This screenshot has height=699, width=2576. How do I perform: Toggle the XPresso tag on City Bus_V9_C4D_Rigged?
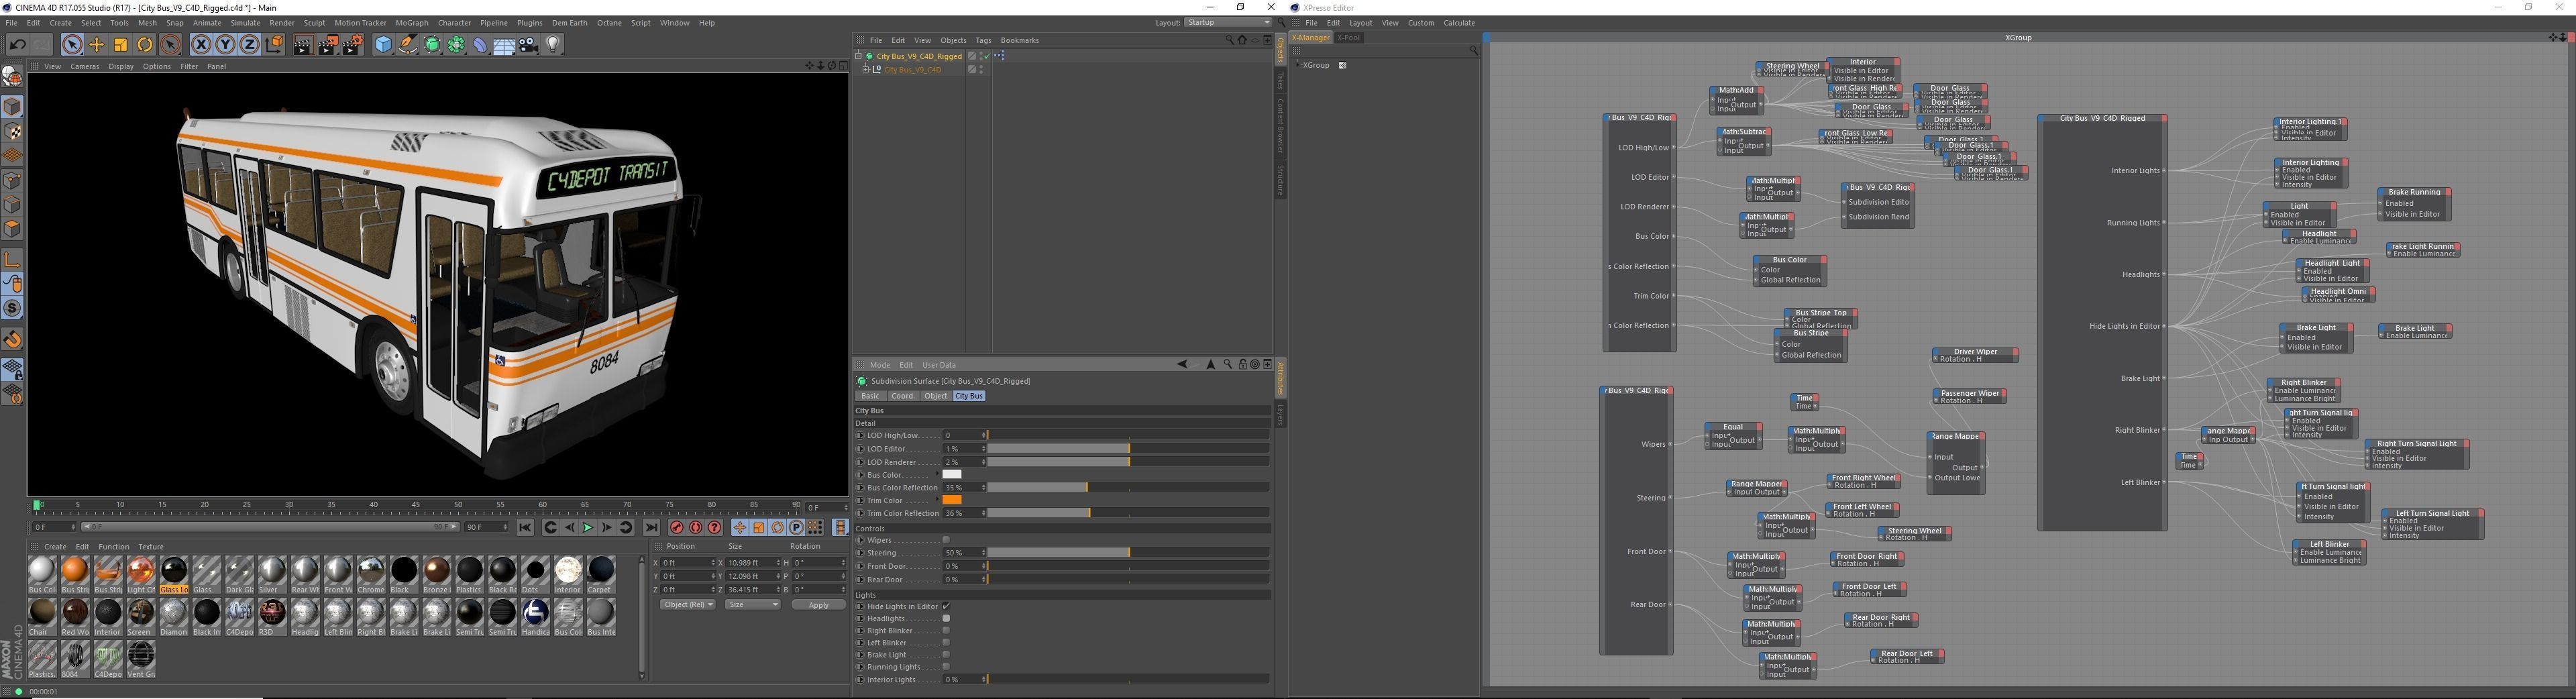coord(1000,56)
